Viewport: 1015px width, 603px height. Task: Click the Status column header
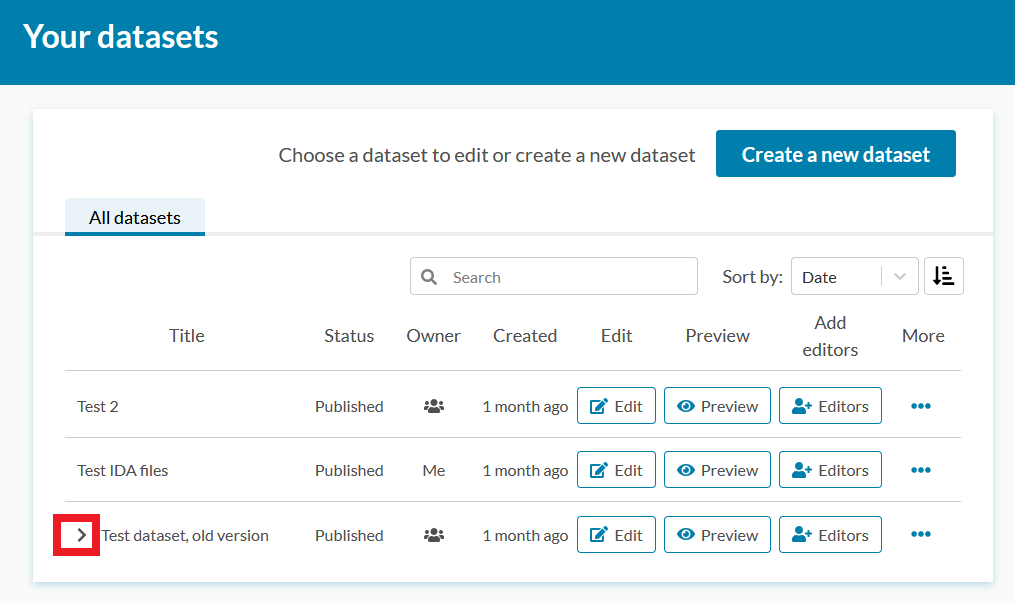[x=349, y=336]
